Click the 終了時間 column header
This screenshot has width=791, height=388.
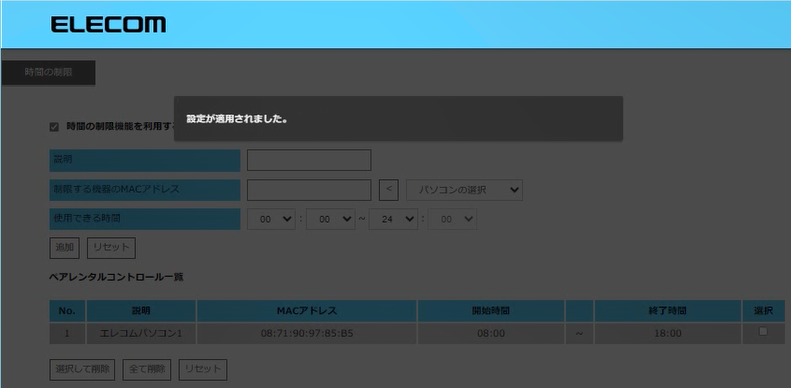(667, 311)
